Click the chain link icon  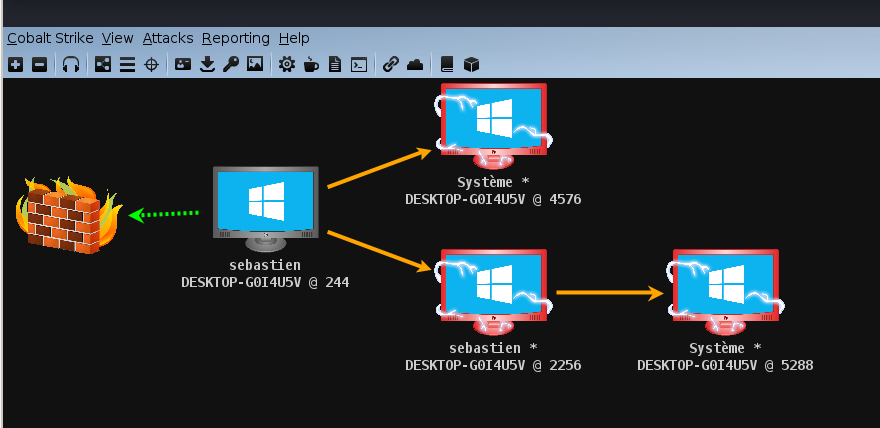click(x=391, y=65)
